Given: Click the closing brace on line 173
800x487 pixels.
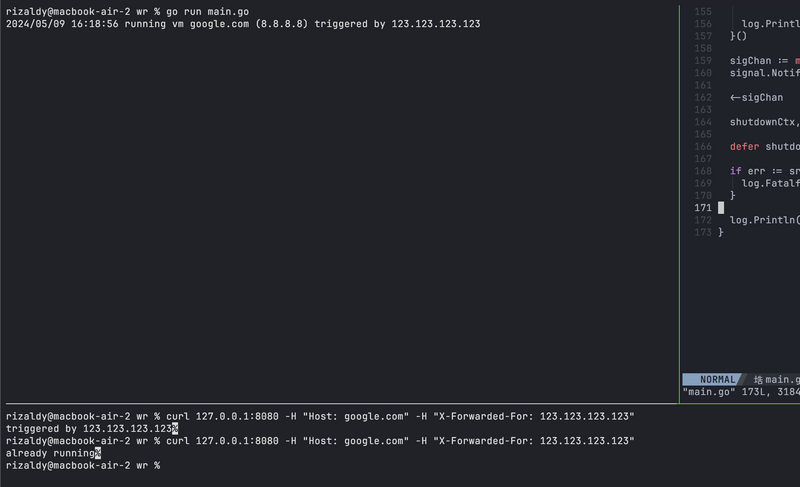Looking at the screenshot, I should click(x=721, y=232).
